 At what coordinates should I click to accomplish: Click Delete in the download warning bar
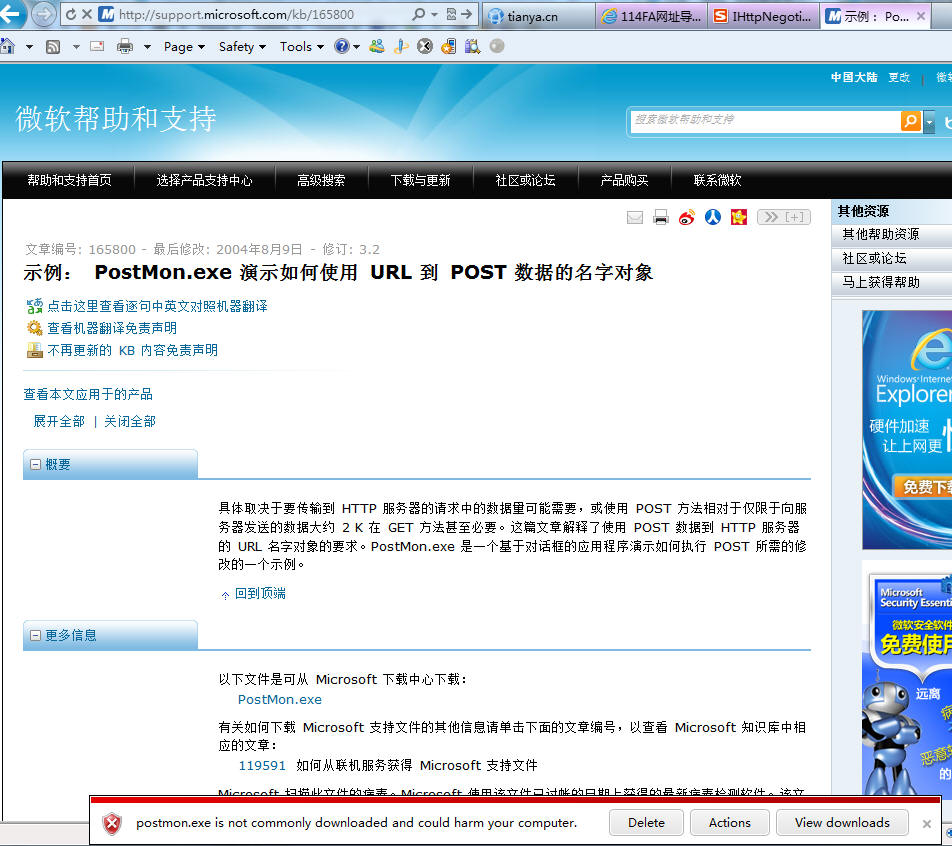click(x=646, y=823)
